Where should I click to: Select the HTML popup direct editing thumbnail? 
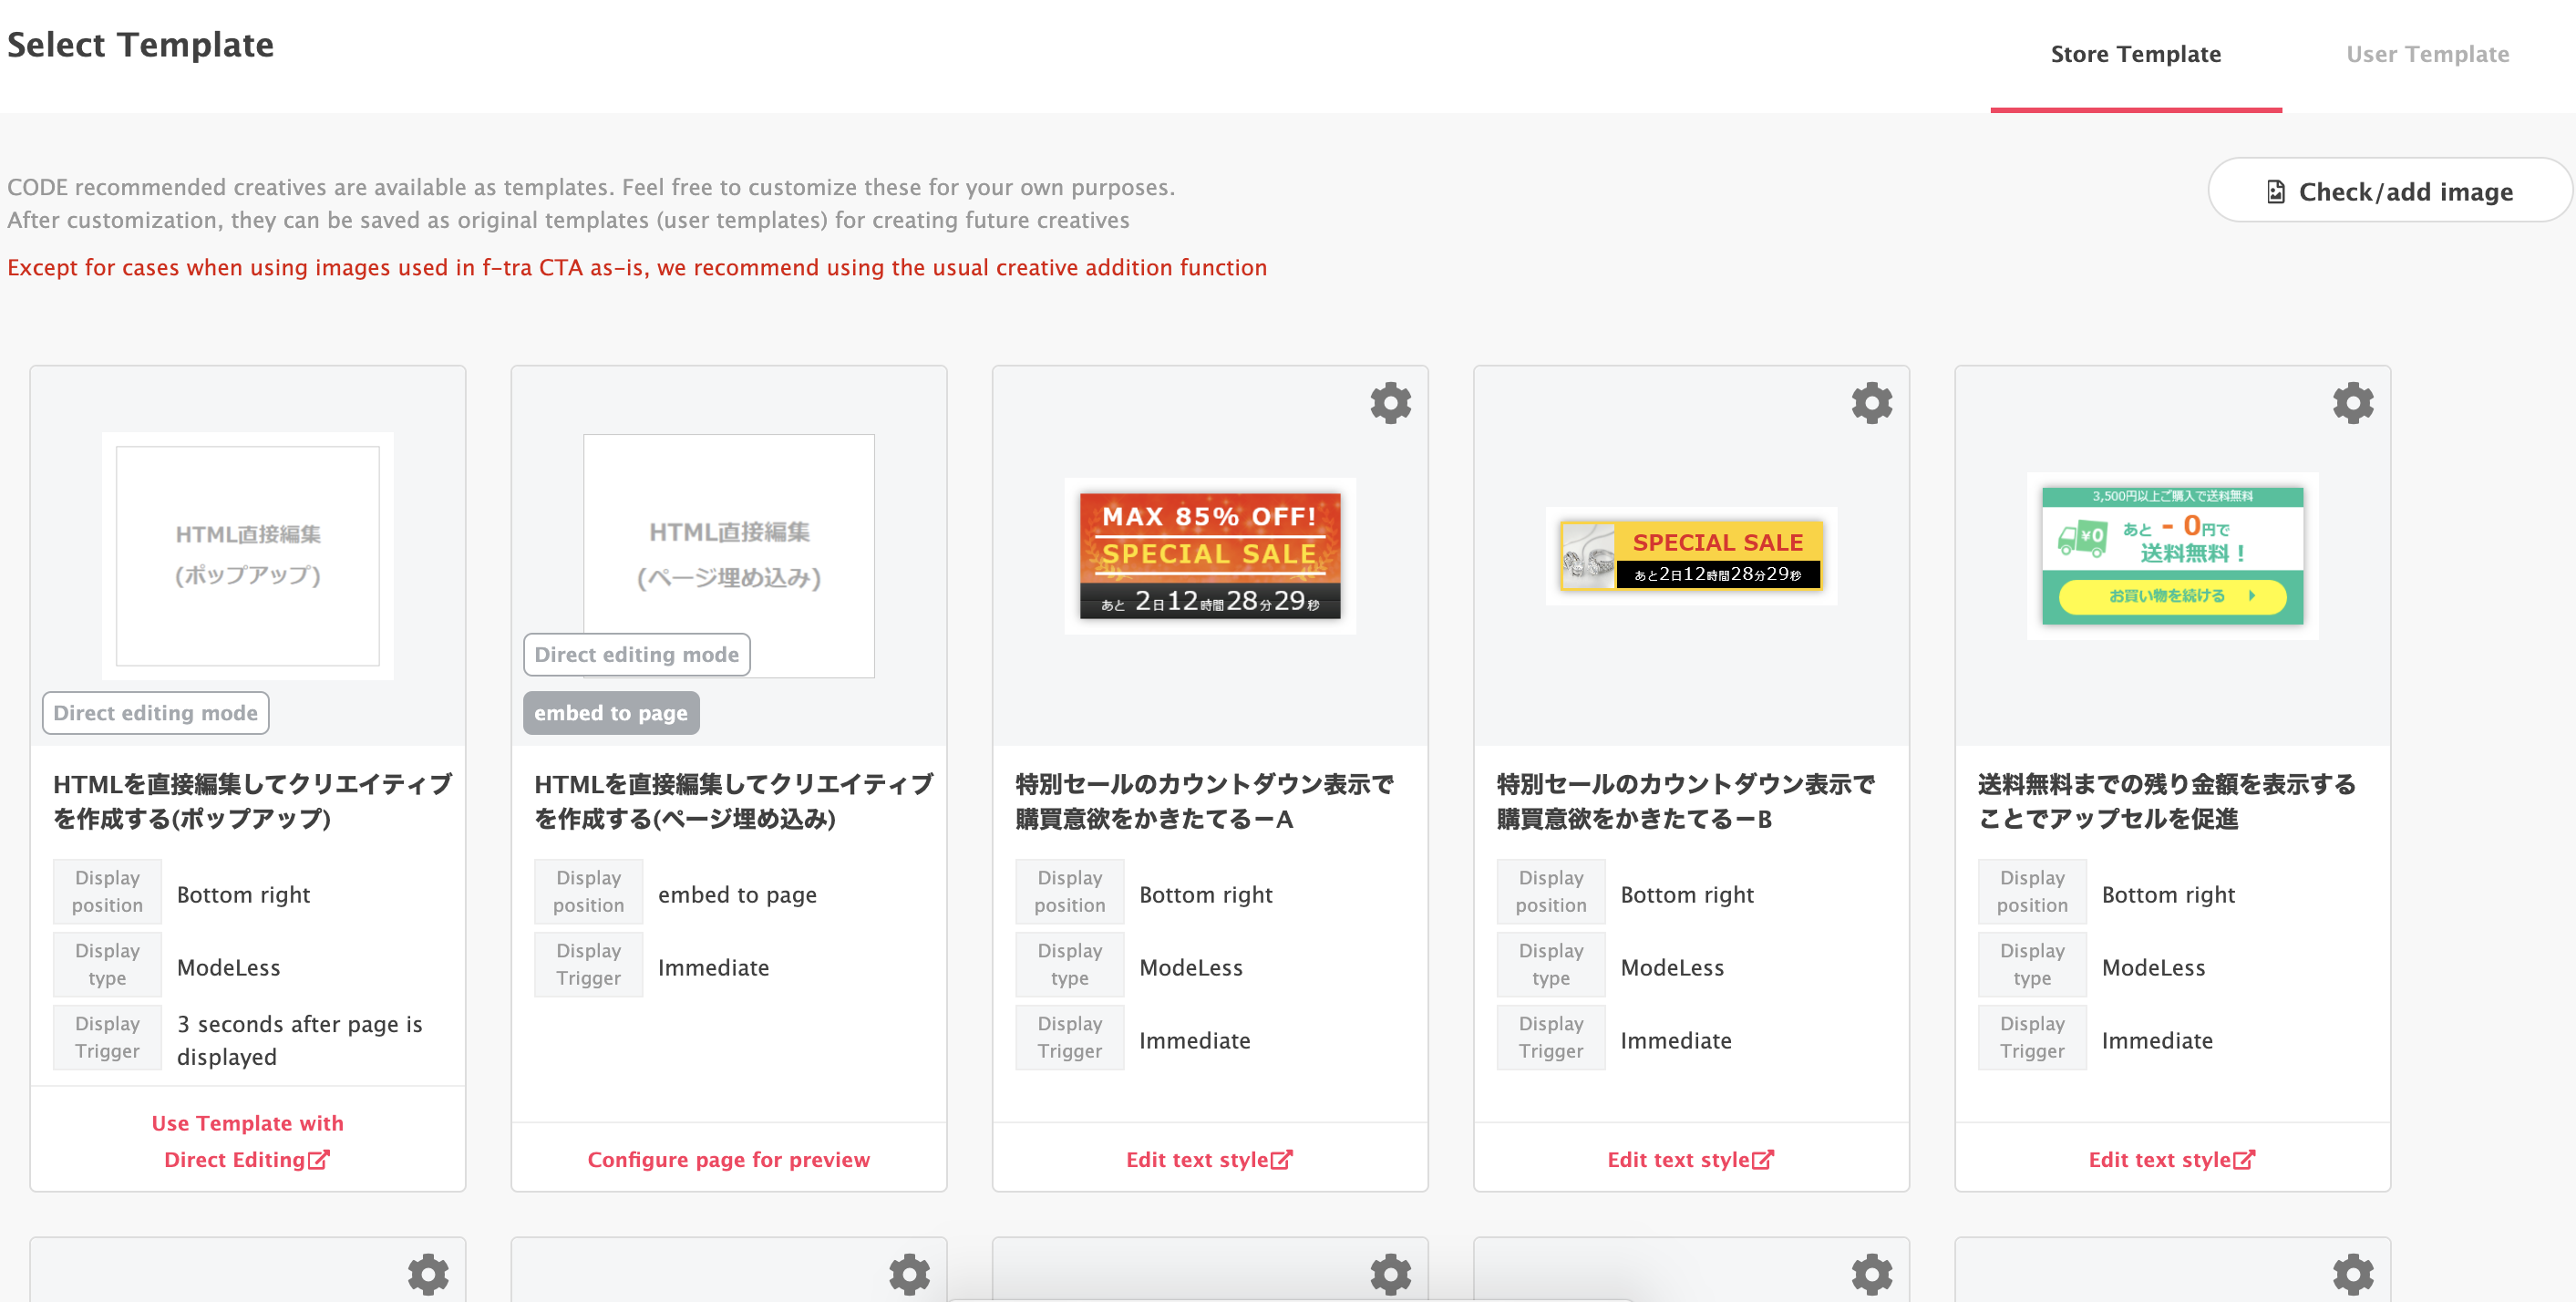click(x=247, y=556)
